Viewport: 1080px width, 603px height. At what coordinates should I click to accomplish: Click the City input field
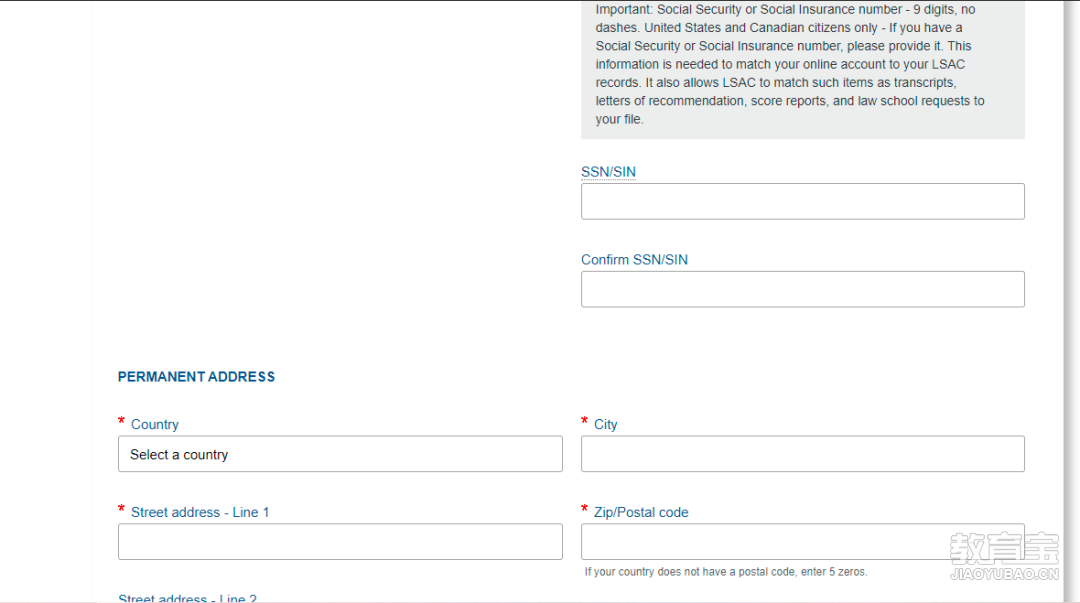802,453
